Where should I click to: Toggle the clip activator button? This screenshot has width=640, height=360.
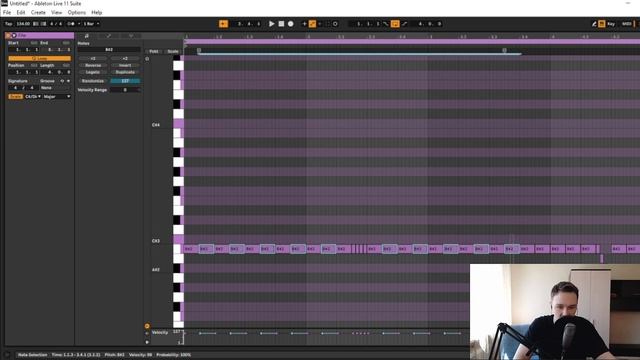pos(9,36)
